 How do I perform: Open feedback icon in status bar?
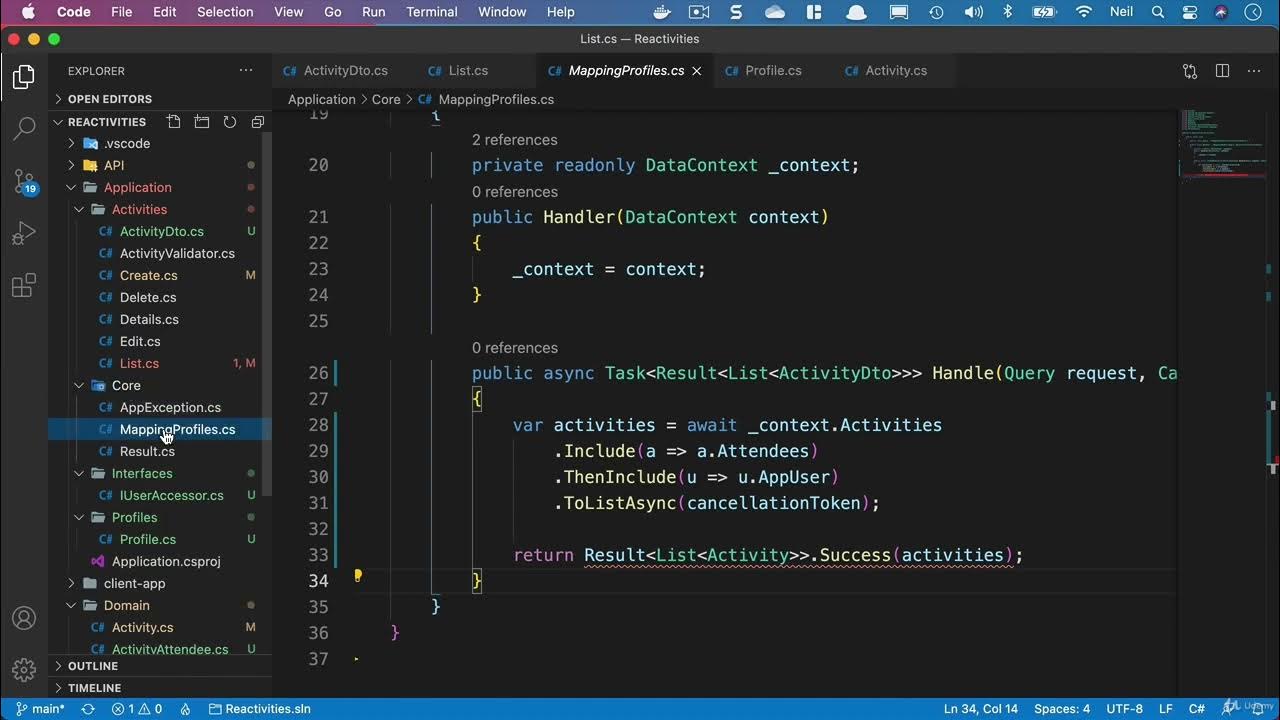pos(1228,709)
